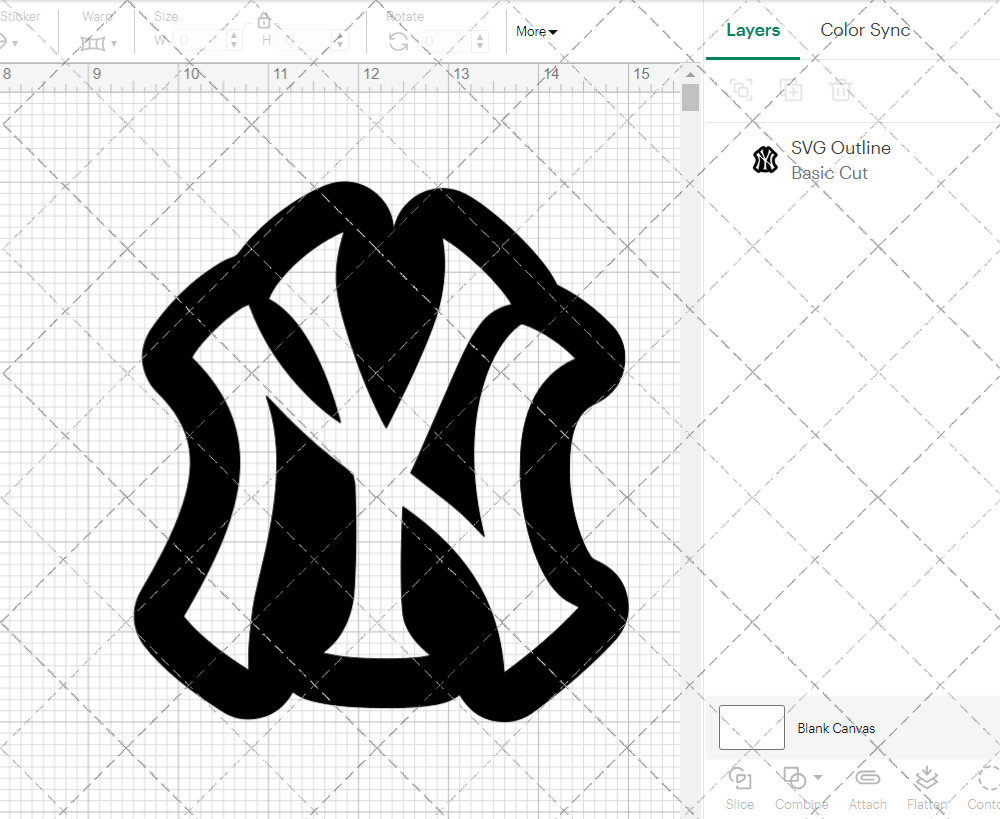The height and width of the screenshot is (819, 1000).
Task: Expand the Combine dropdown arrow
Action: [818, 777]
